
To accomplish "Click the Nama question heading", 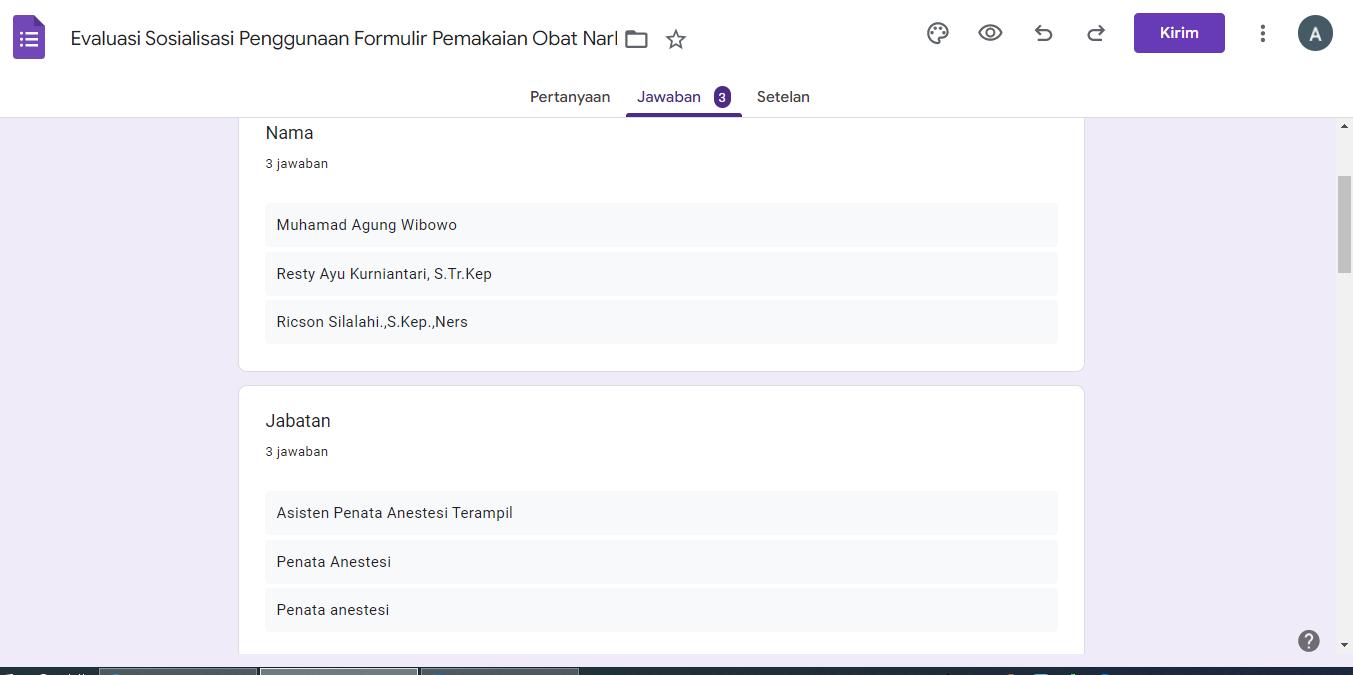I will (289, 133).
